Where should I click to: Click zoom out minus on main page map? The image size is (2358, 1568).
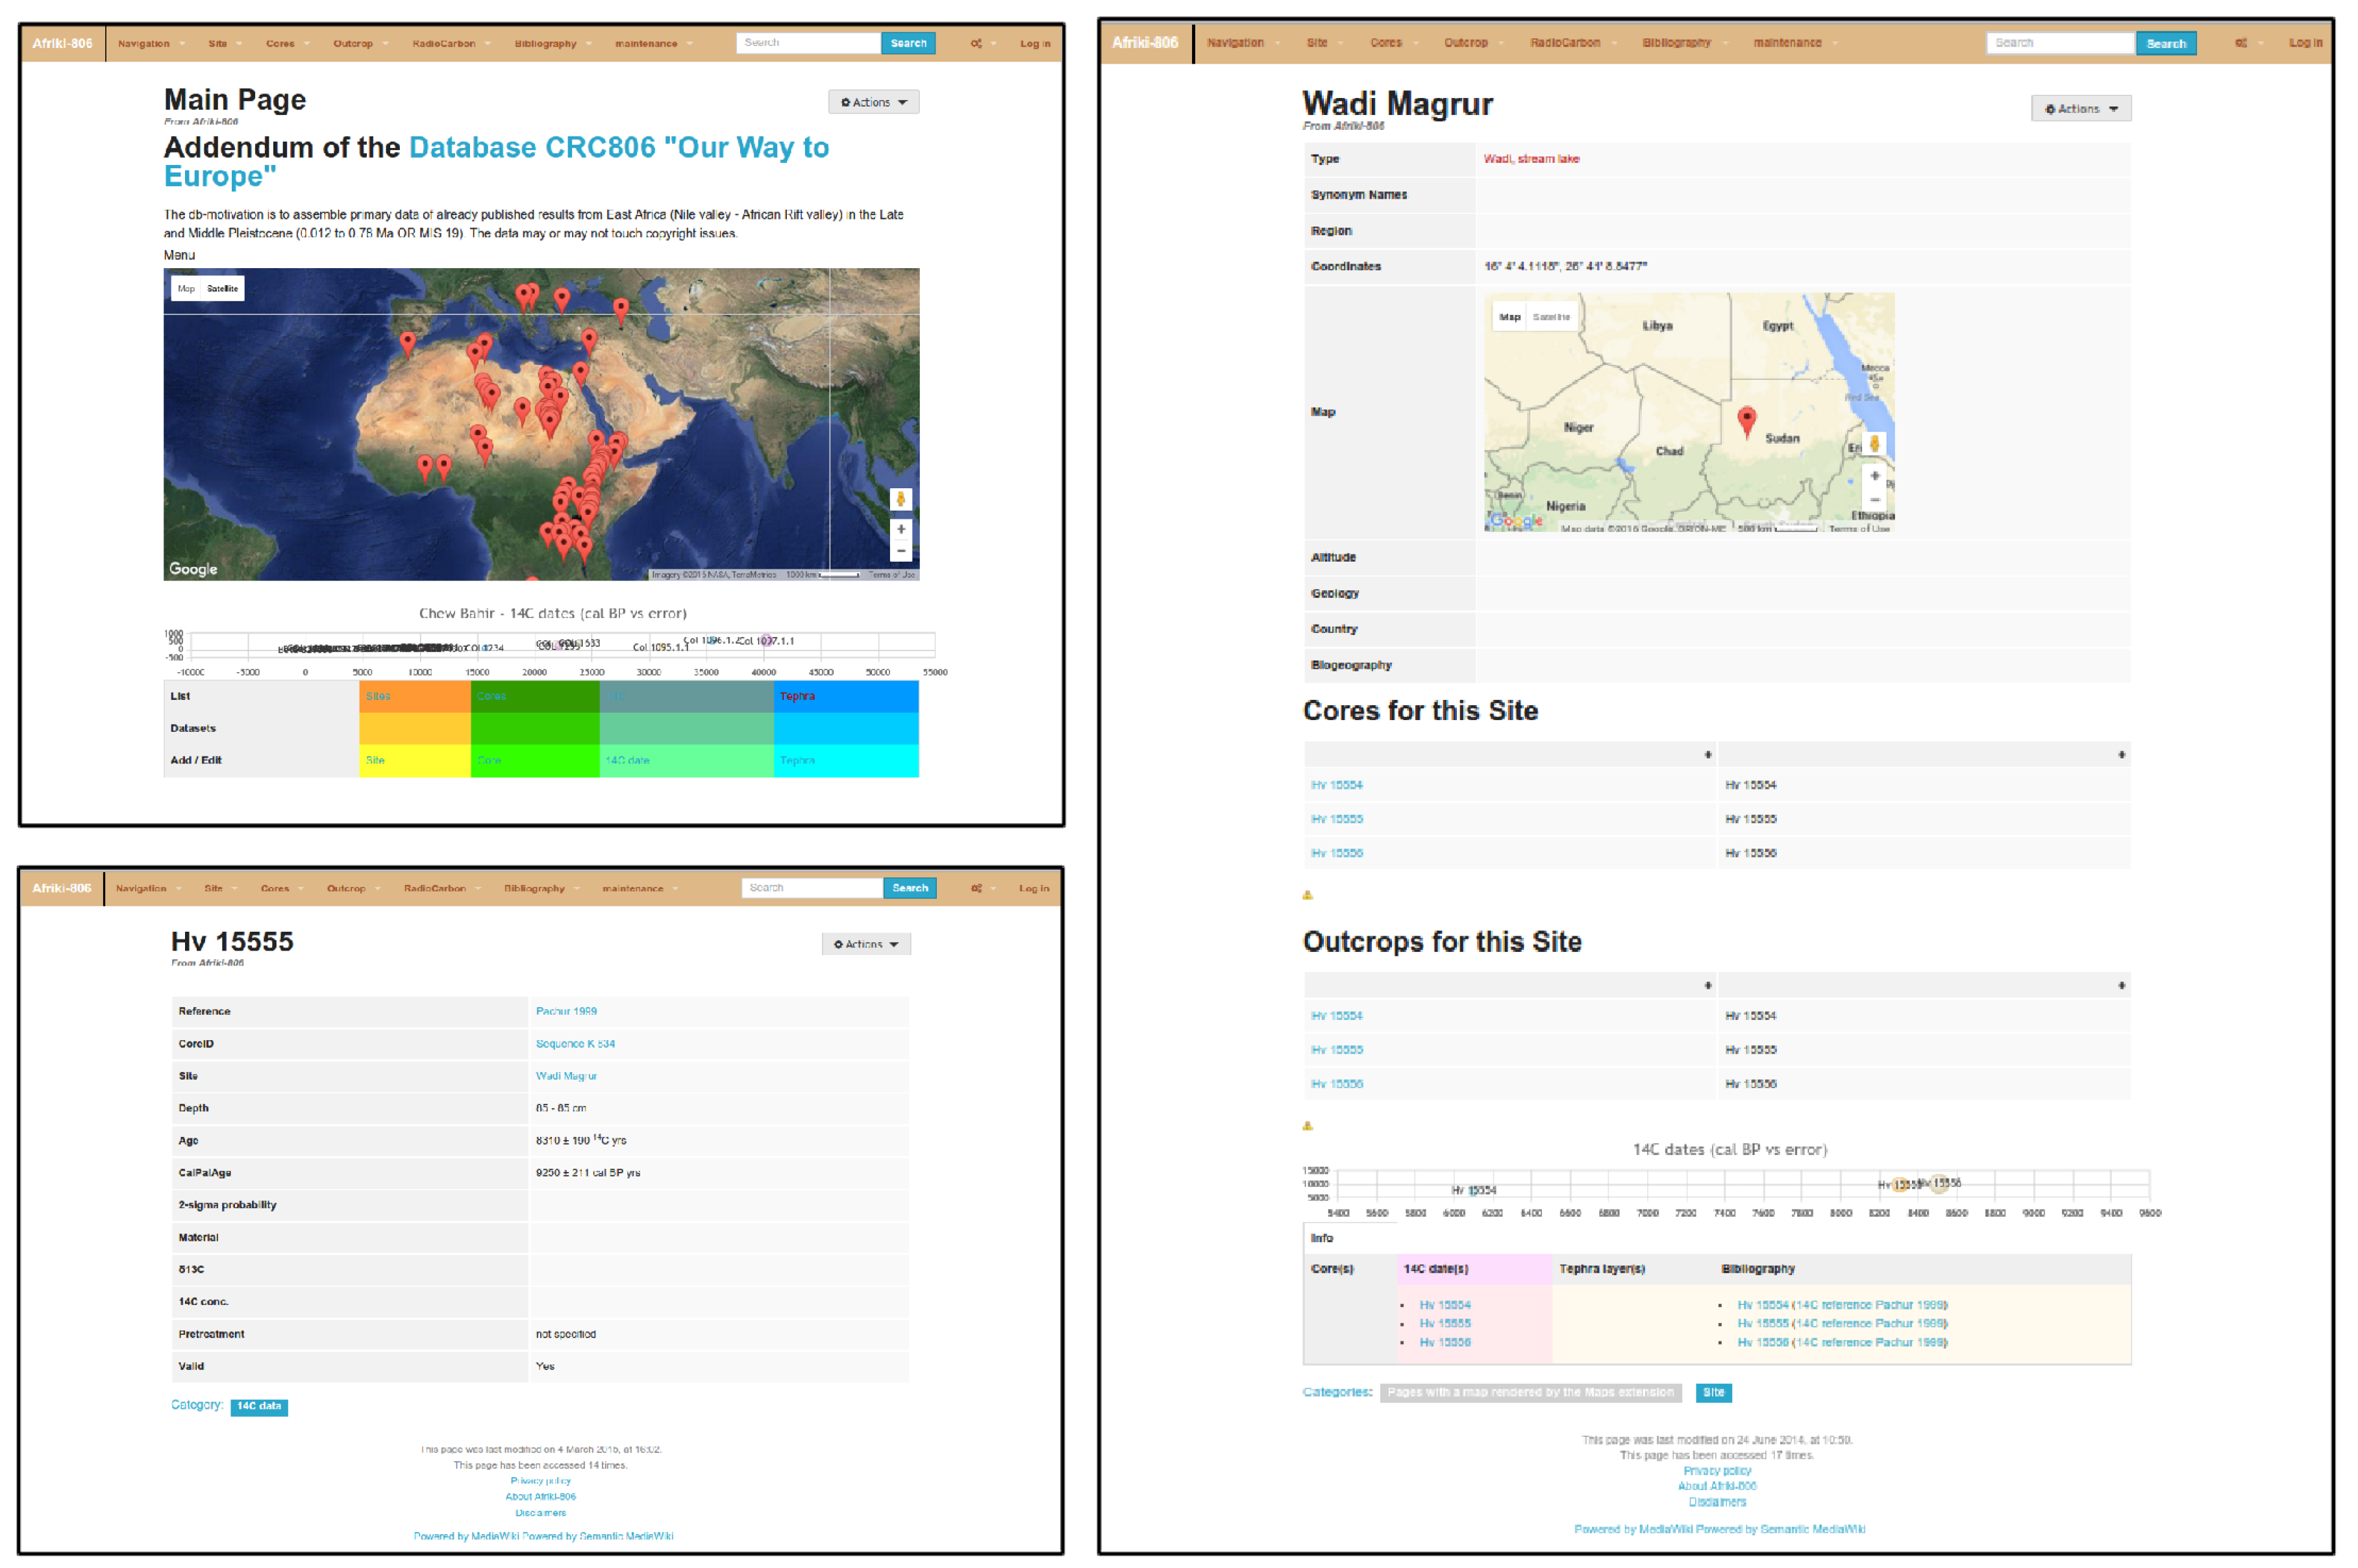[901, 551]
